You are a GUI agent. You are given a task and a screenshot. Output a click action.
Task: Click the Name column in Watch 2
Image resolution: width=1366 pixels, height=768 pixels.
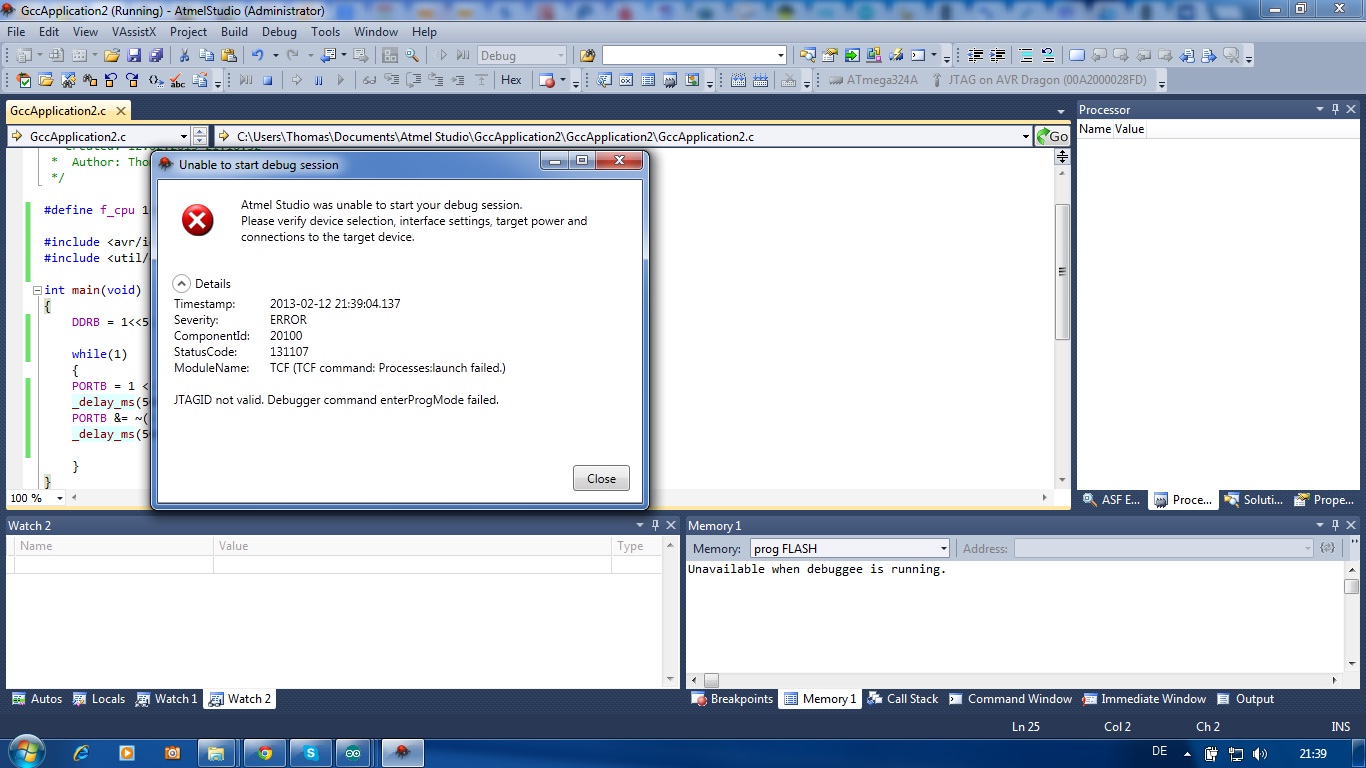[115, 546]
